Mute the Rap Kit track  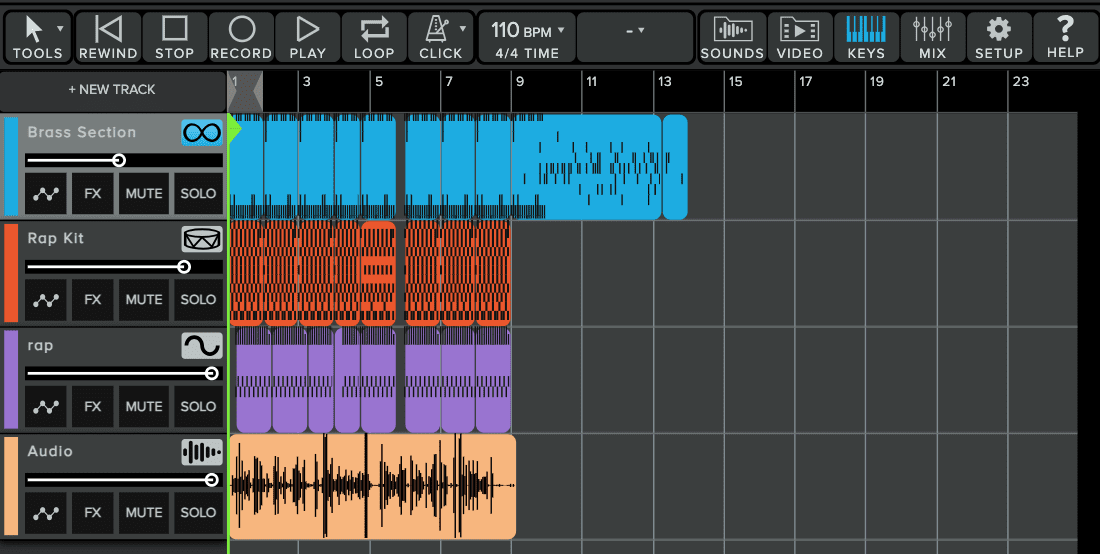pyautogui.click(x=144, y=299)
